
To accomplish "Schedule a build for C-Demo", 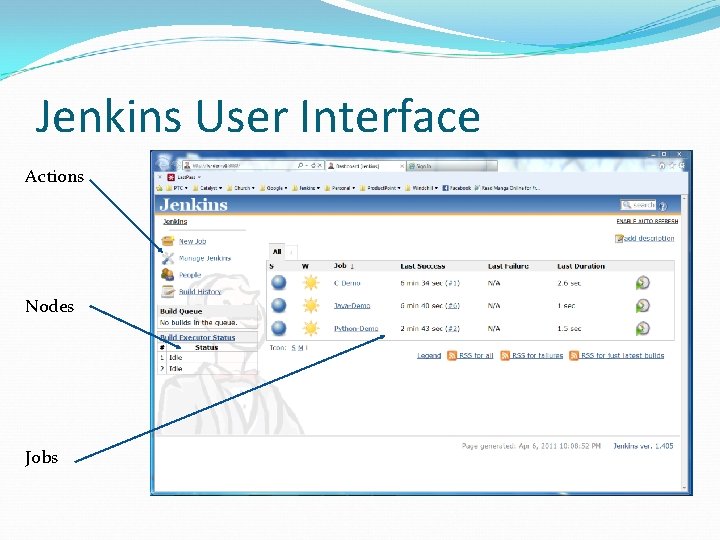I will tap(643, 283).
